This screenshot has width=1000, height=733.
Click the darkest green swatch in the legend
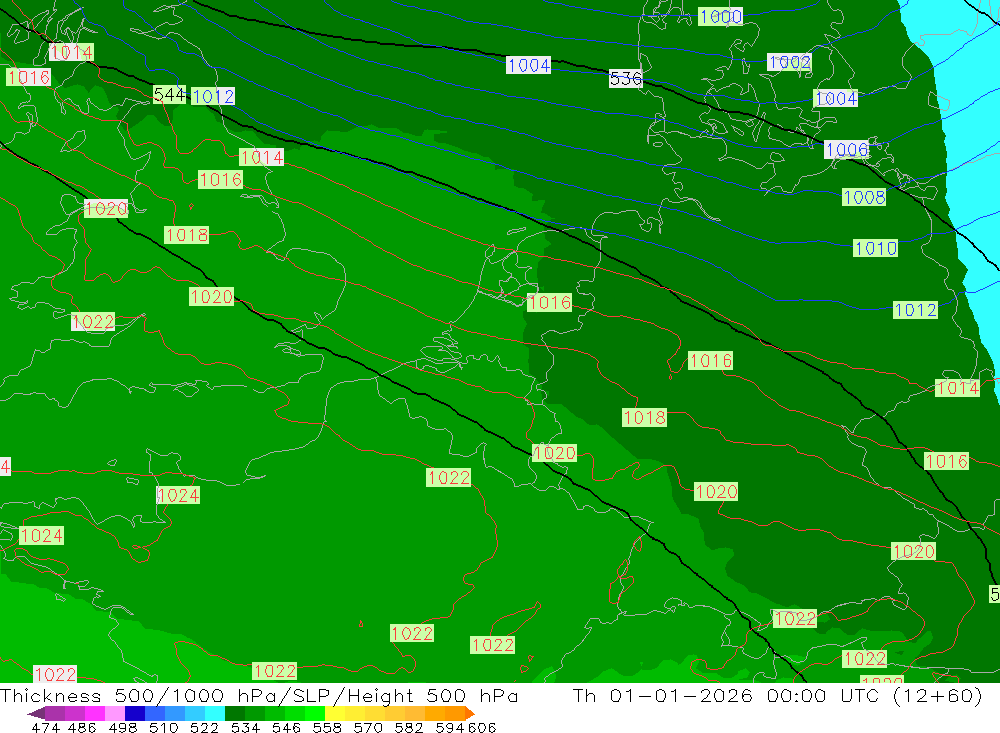pyautogui.click(x=235, y=713)
